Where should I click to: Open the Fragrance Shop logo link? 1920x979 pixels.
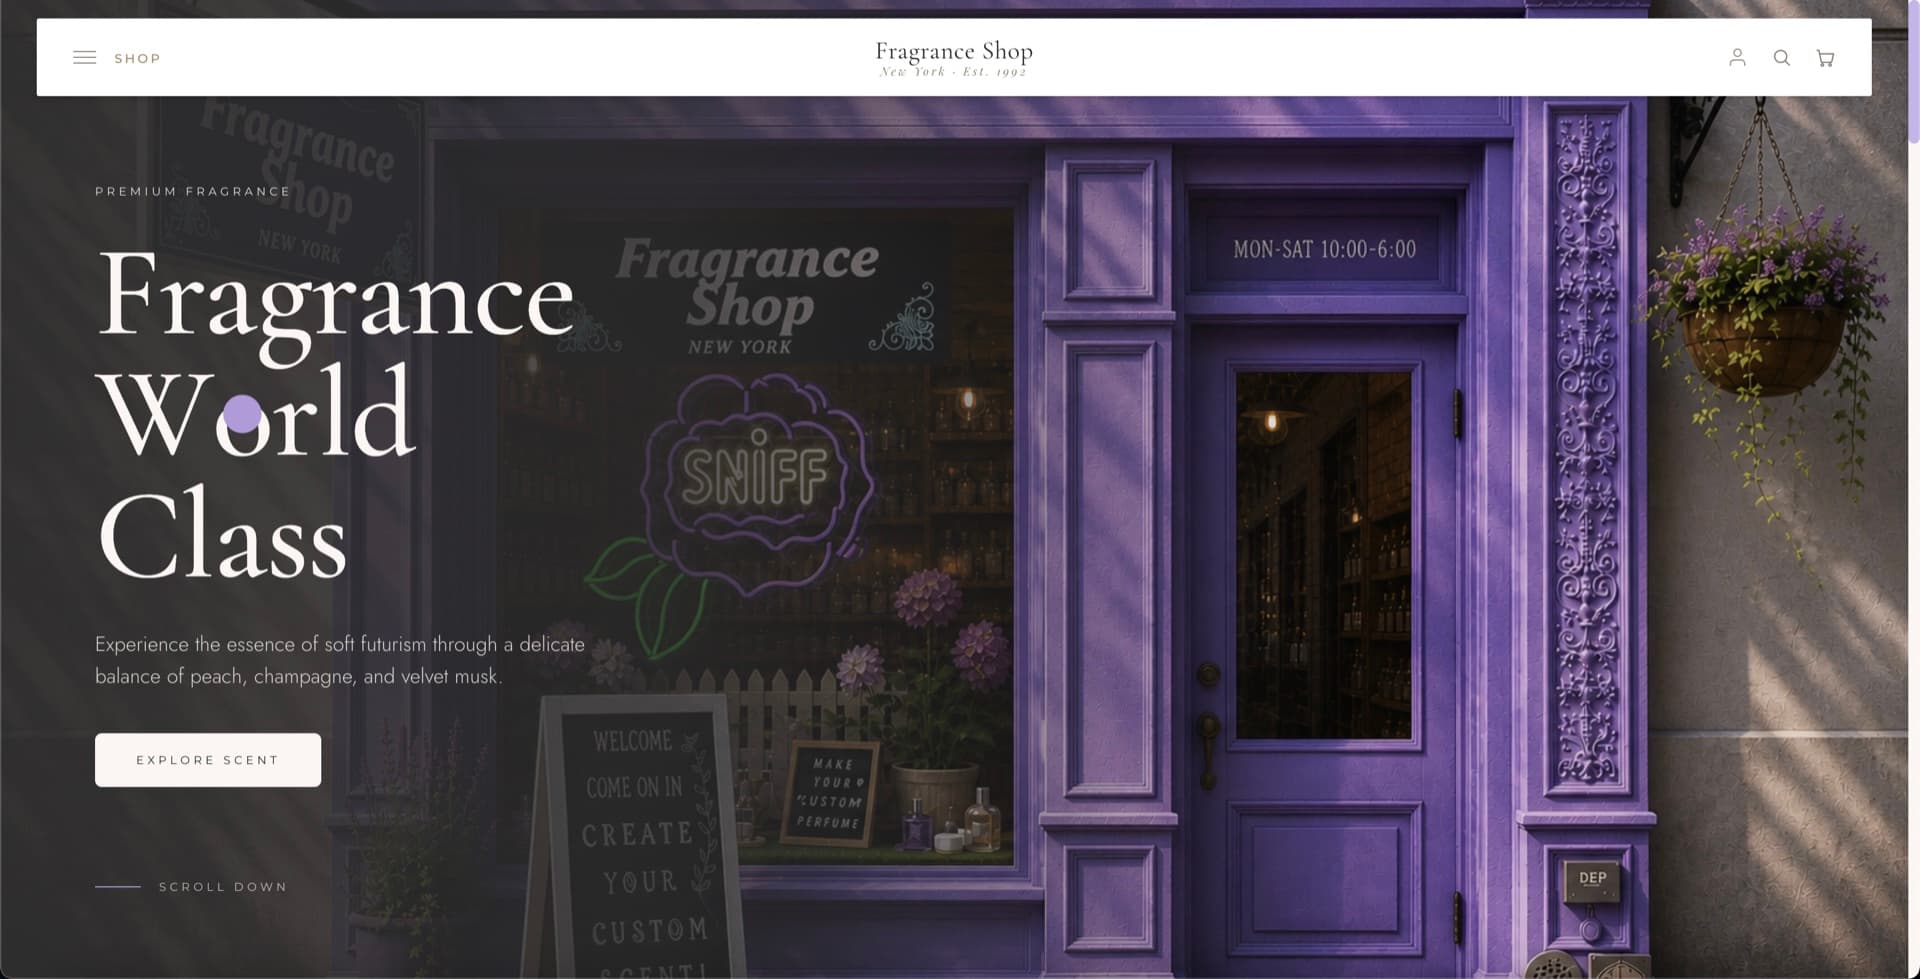(x=954, y=58)
